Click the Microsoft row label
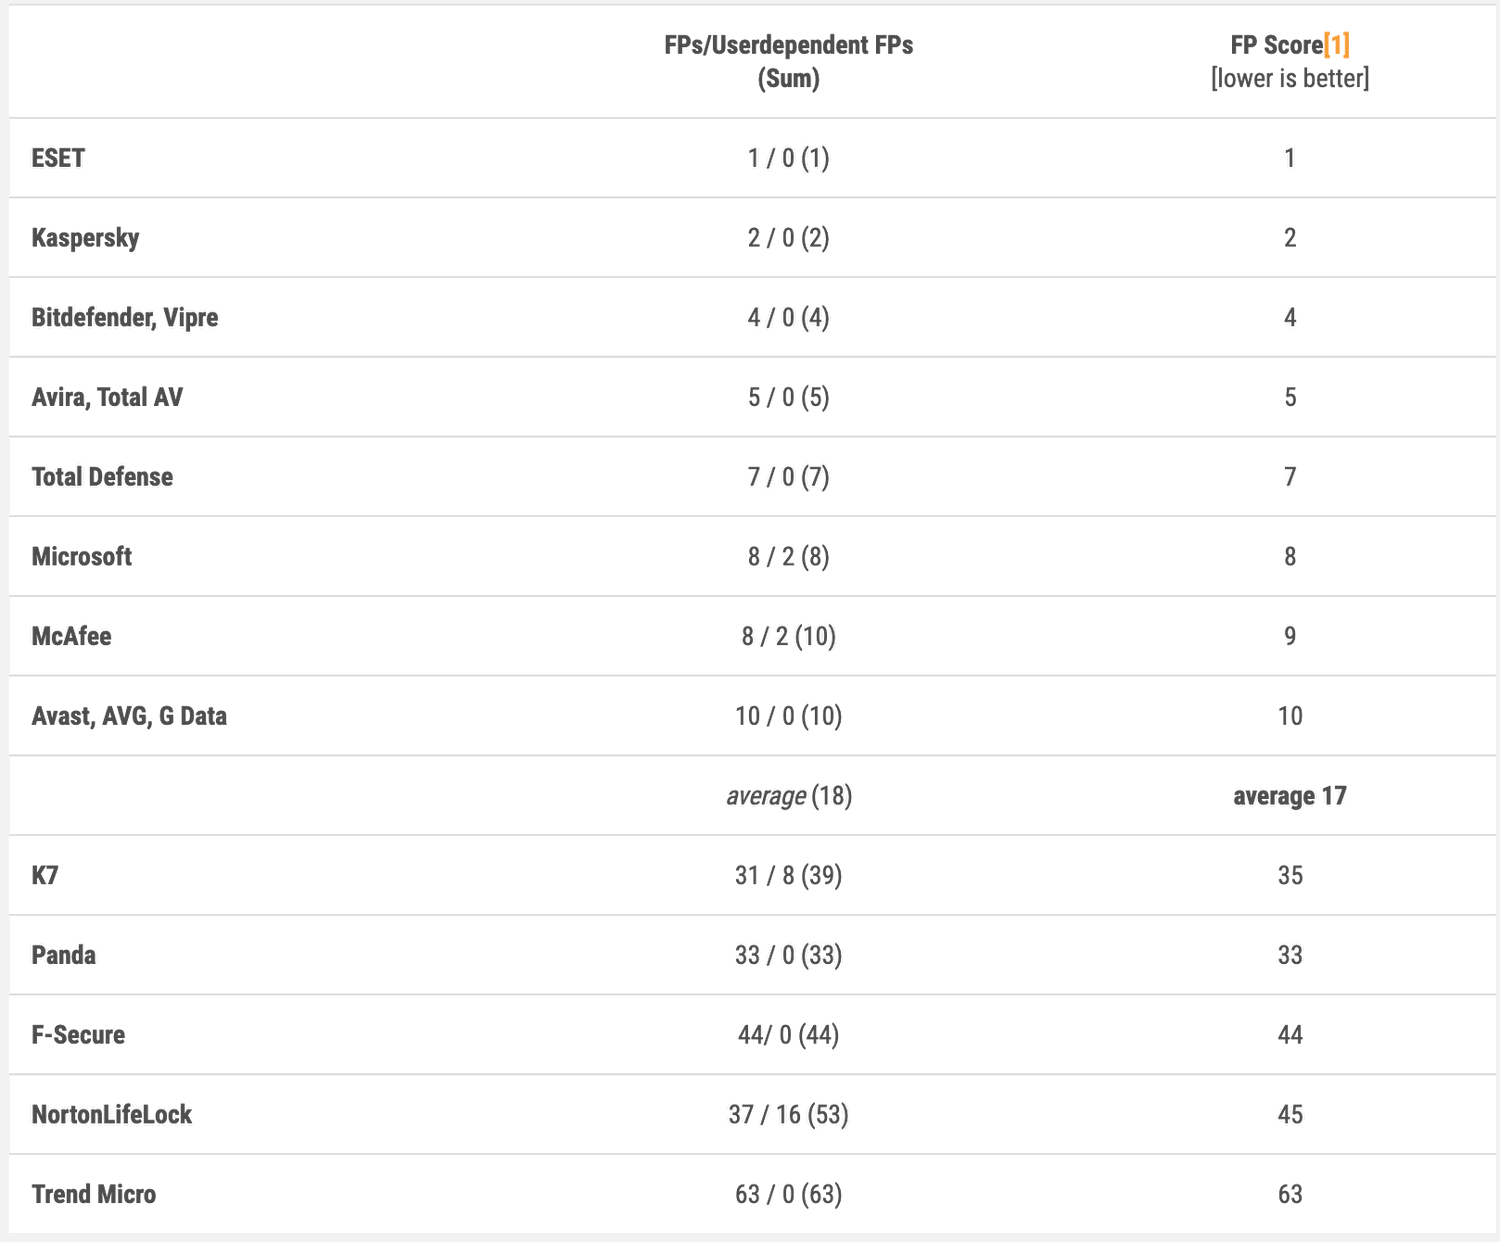The image size is (1500, 1242). [82, 557]
